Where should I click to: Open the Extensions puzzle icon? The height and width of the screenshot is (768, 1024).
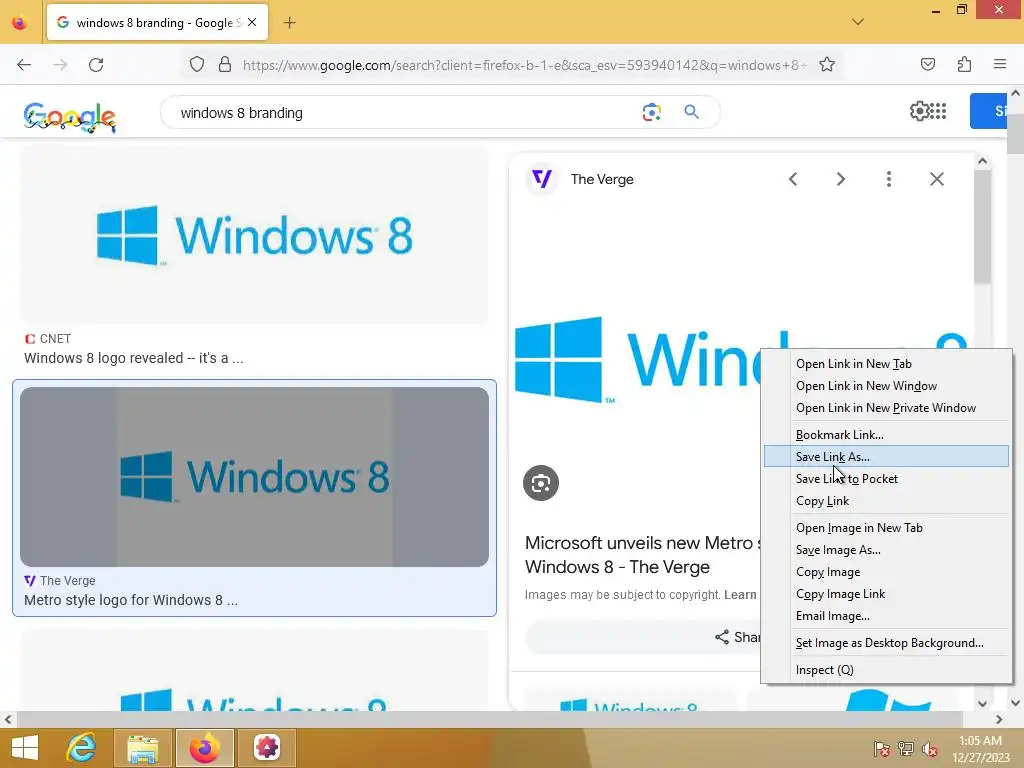coord(964,64)
